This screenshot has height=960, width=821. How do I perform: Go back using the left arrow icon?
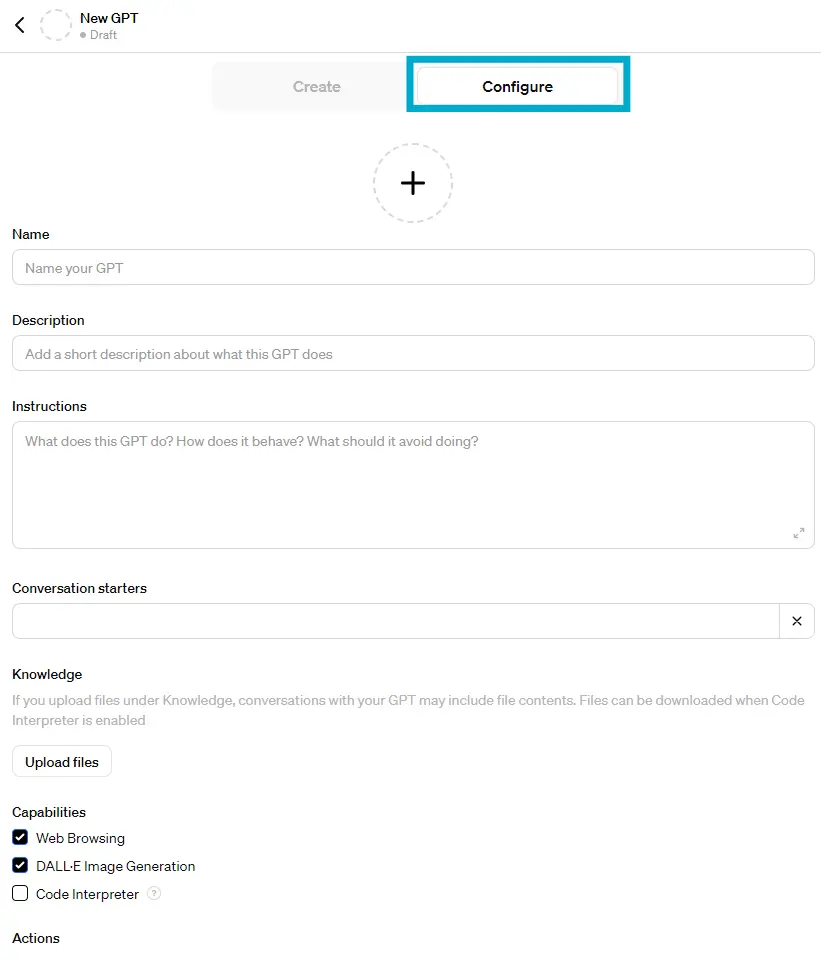[x=20, y=26]
